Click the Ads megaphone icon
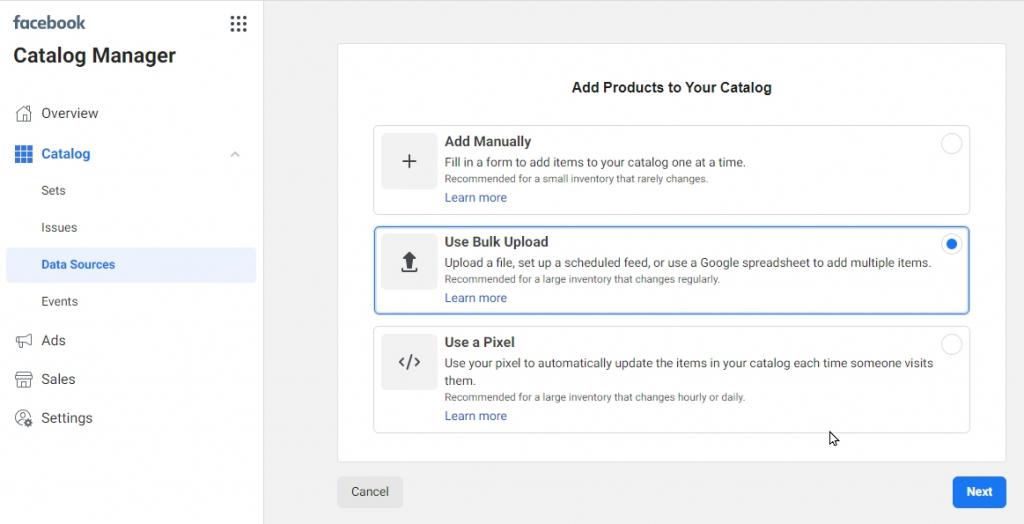Viewport: 1024px width, 524px height. (x=24, y=340)
